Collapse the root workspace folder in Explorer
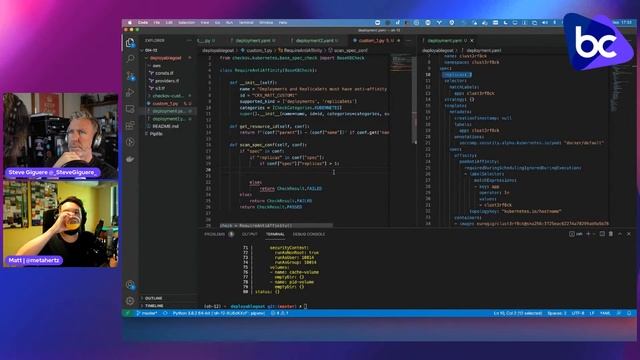Screen dimensions: 640x360 tap(168, 50)
